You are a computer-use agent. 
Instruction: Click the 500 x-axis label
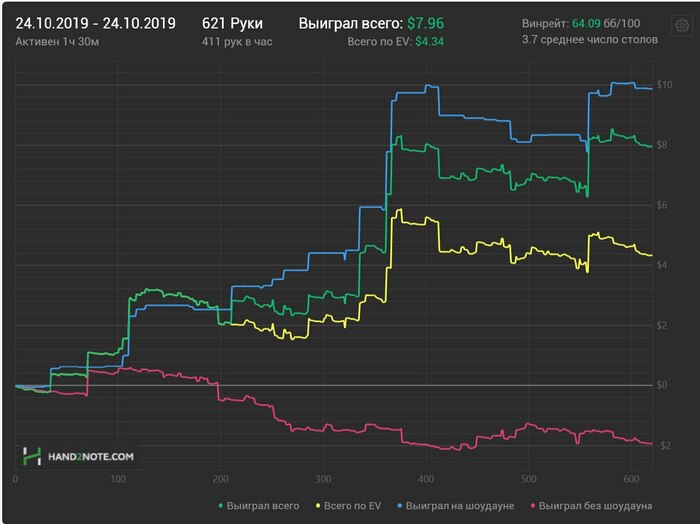[x=529, y=479]
